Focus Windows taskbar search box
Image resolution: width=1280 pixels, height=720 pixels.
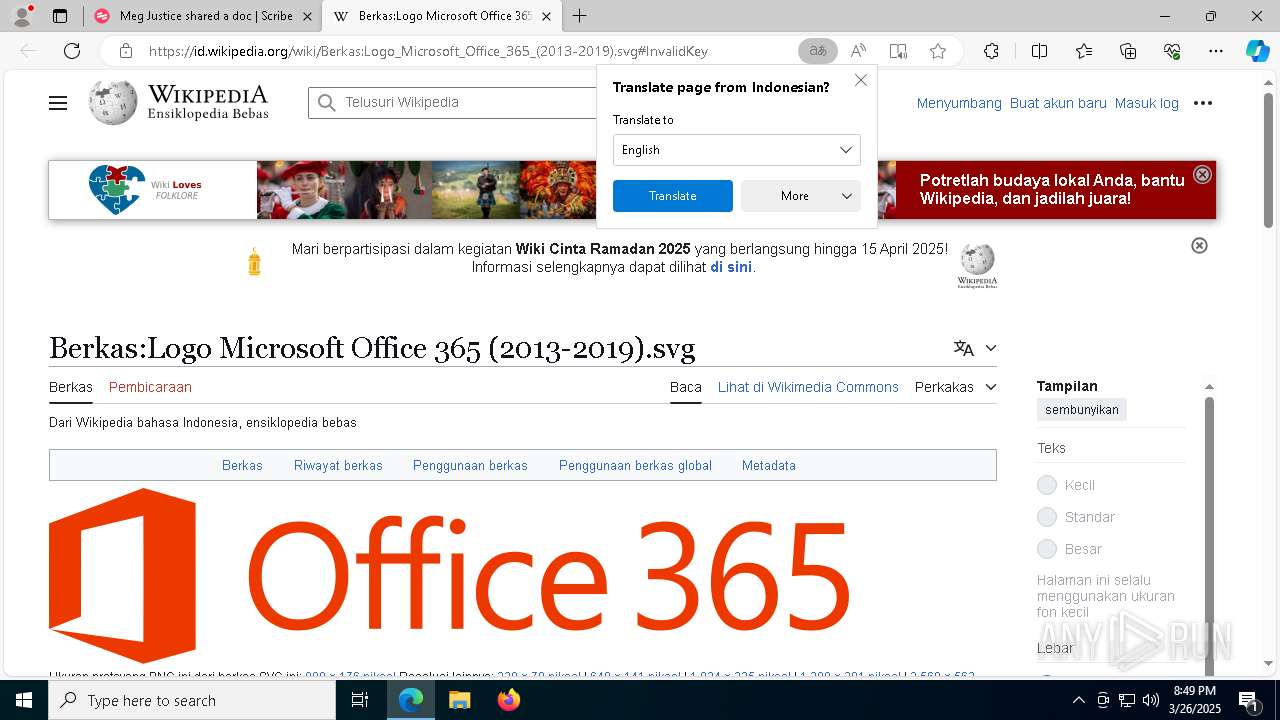[x=192, y=700]
